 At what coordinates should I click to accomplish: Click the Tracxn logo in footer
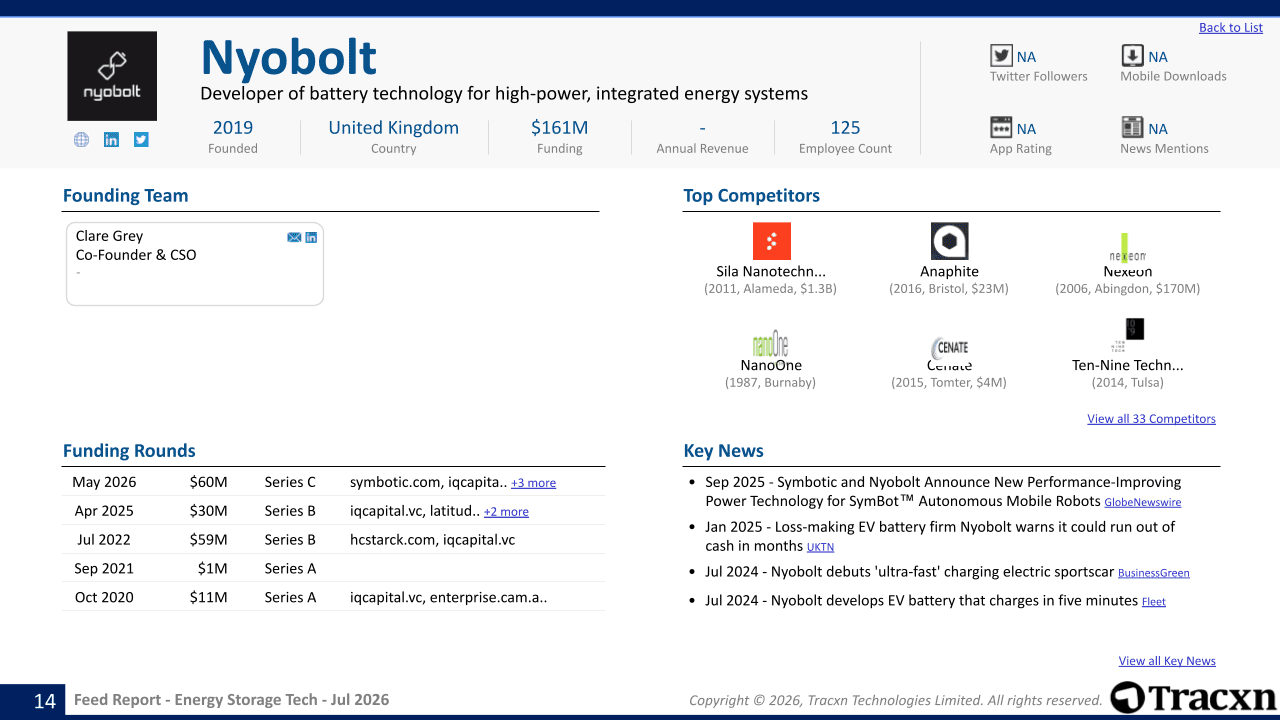tap(1193, 697)
